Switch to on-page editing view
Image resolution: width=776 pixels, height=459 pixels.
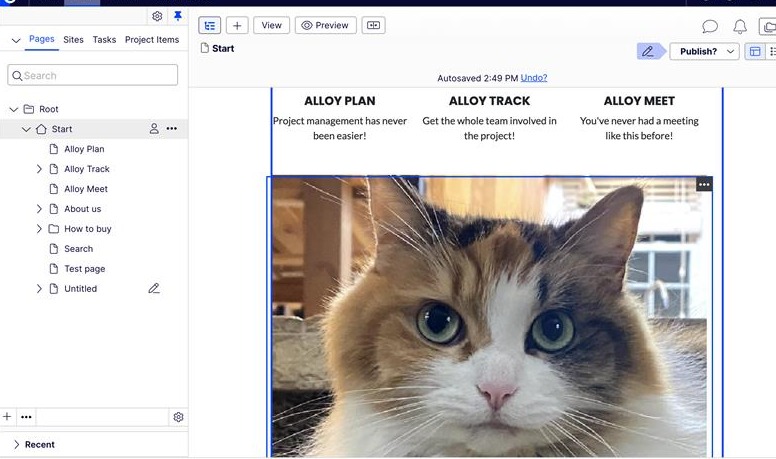click(x=755, y=52)
